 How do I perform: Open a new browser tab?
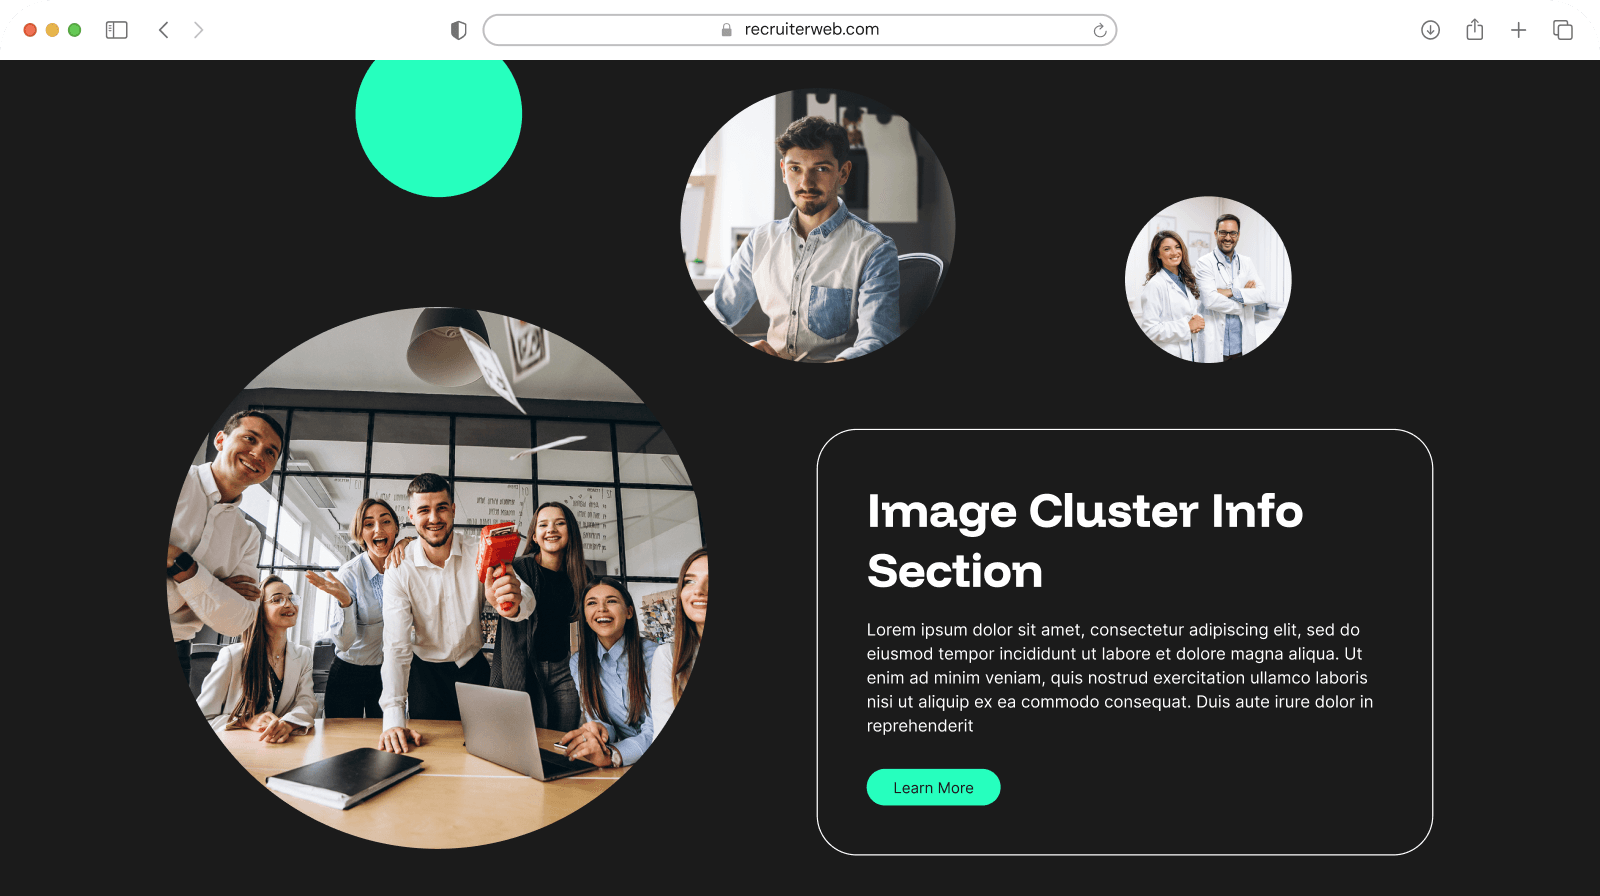pos(1518,30)
